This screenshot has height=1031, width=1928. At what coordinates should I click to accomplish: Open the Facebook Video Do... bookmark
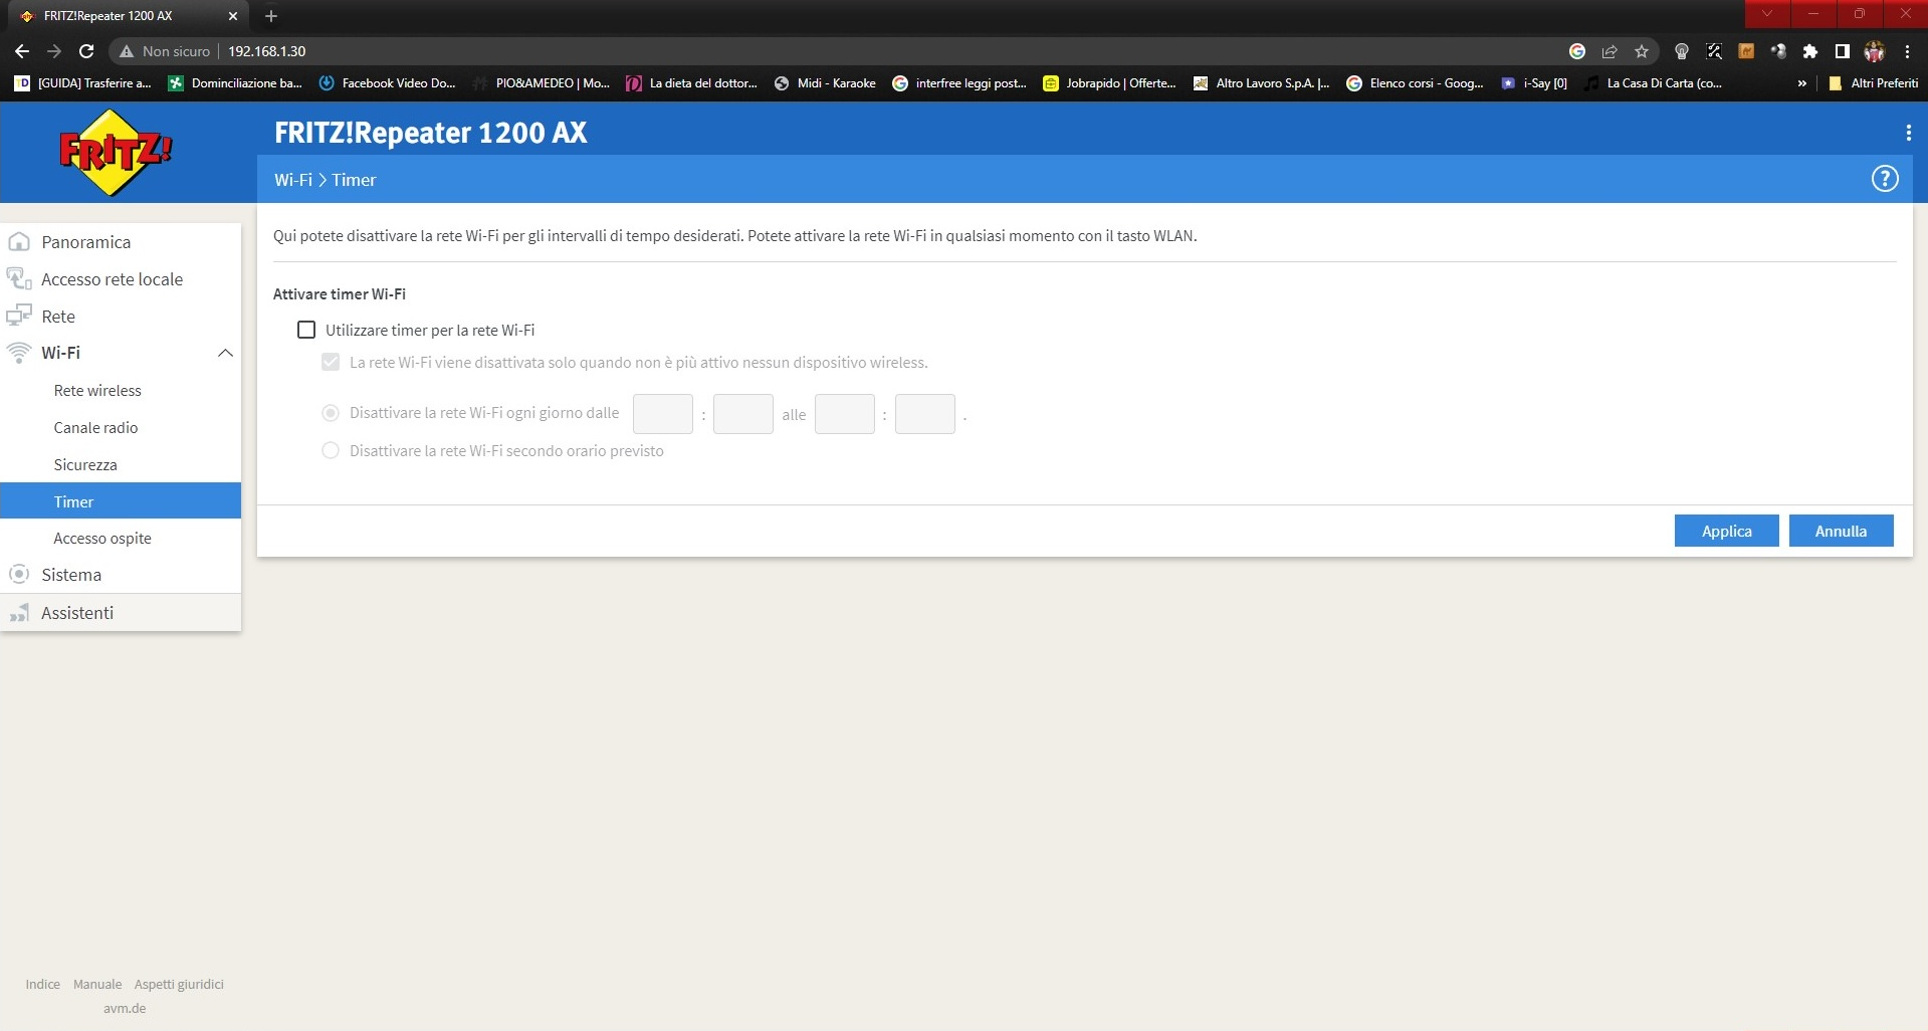[387, 83]
